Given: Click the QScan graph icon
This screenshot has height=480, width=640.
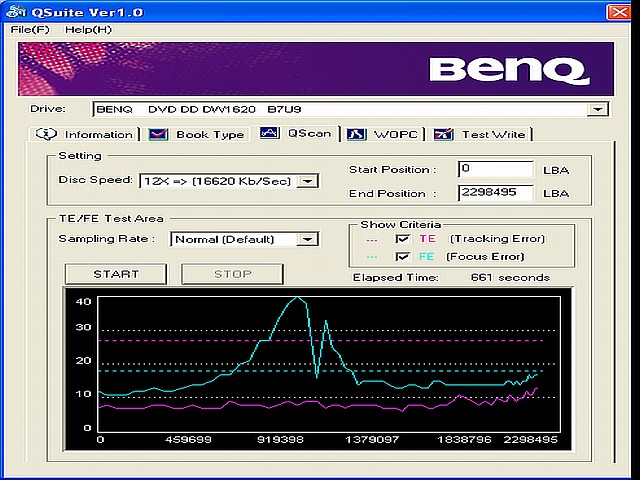Looking at the screenshot, I should click(x=269, y=133).
